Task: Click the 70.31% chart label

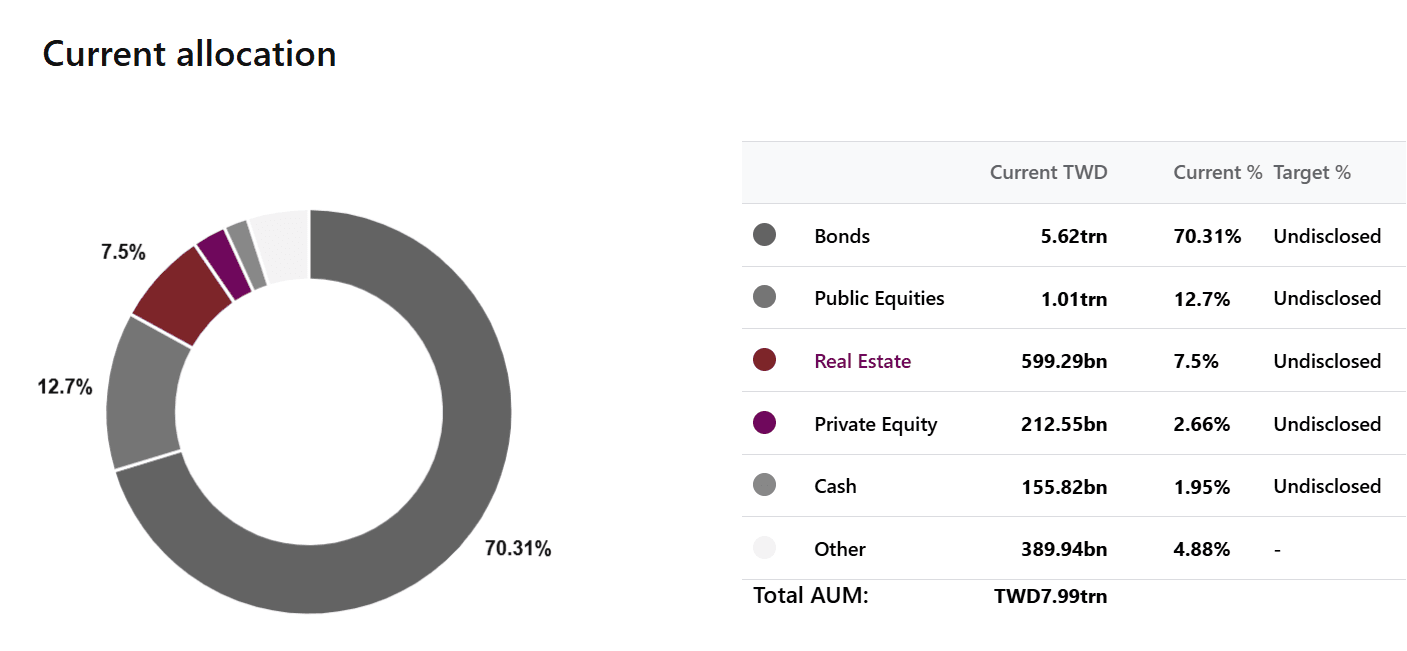Action: click(518, 548)
